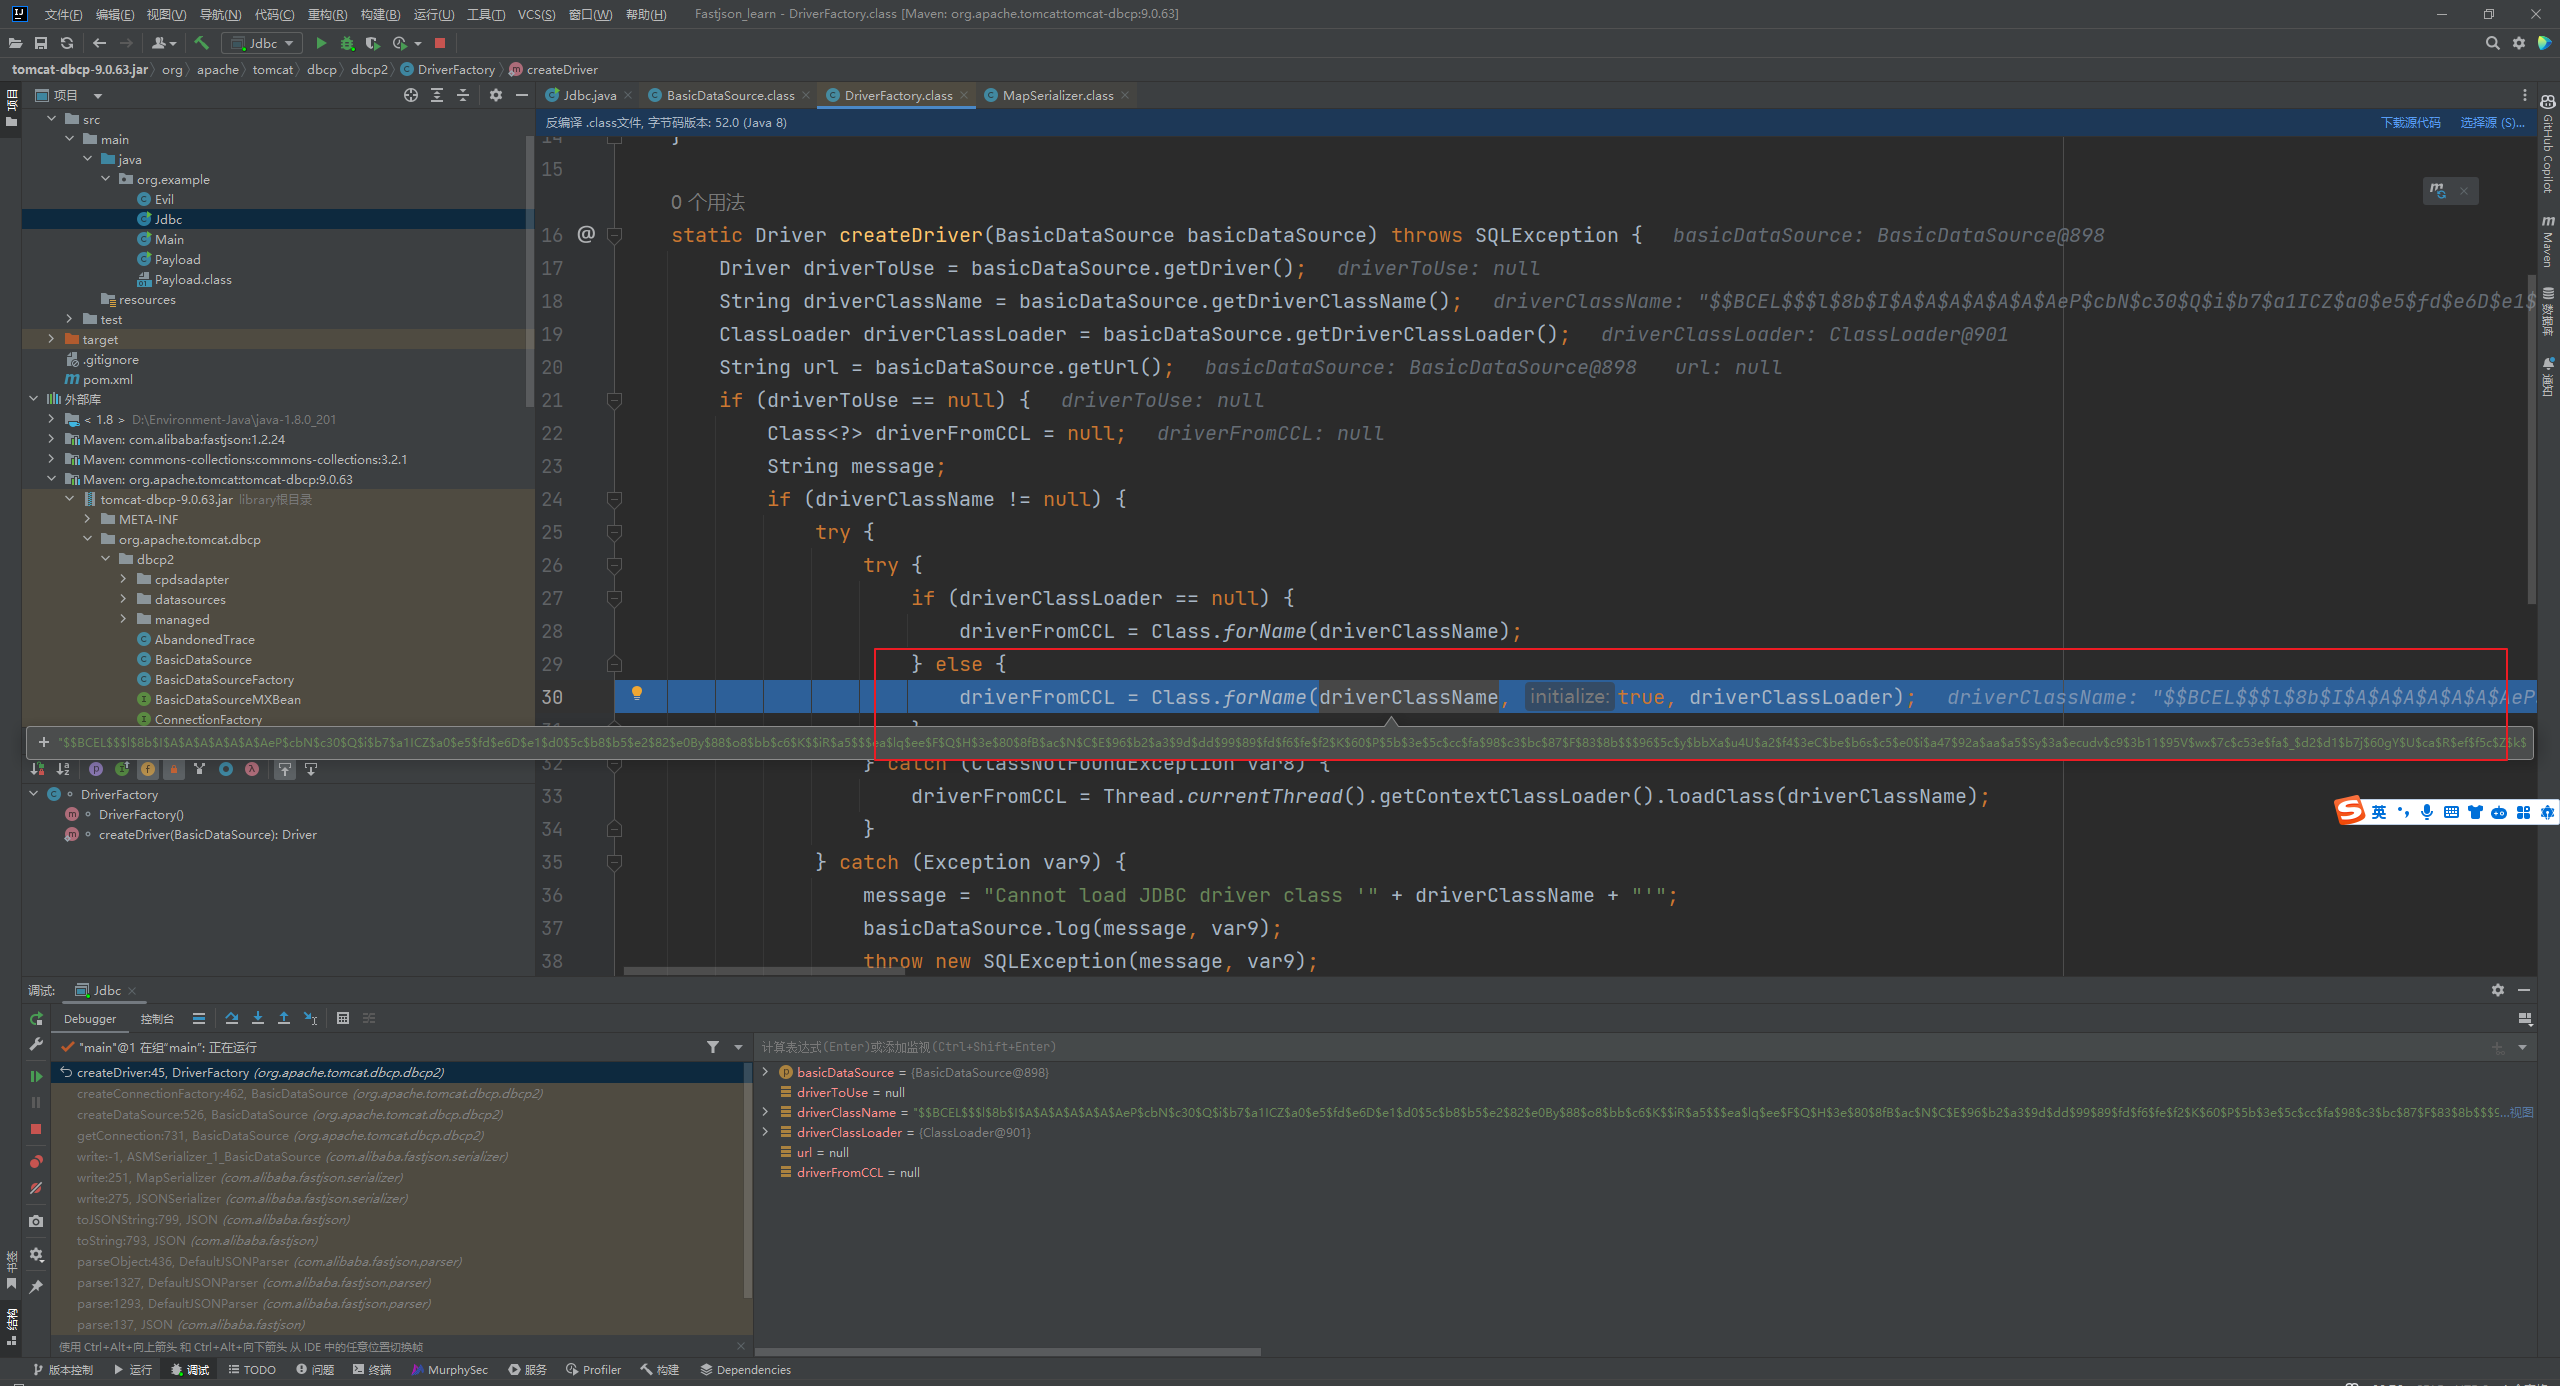Click the Rerun Jdbc debug icon
Image resolution: width=2560 pixels, height=1386 pixels.
click(36, 1019)
